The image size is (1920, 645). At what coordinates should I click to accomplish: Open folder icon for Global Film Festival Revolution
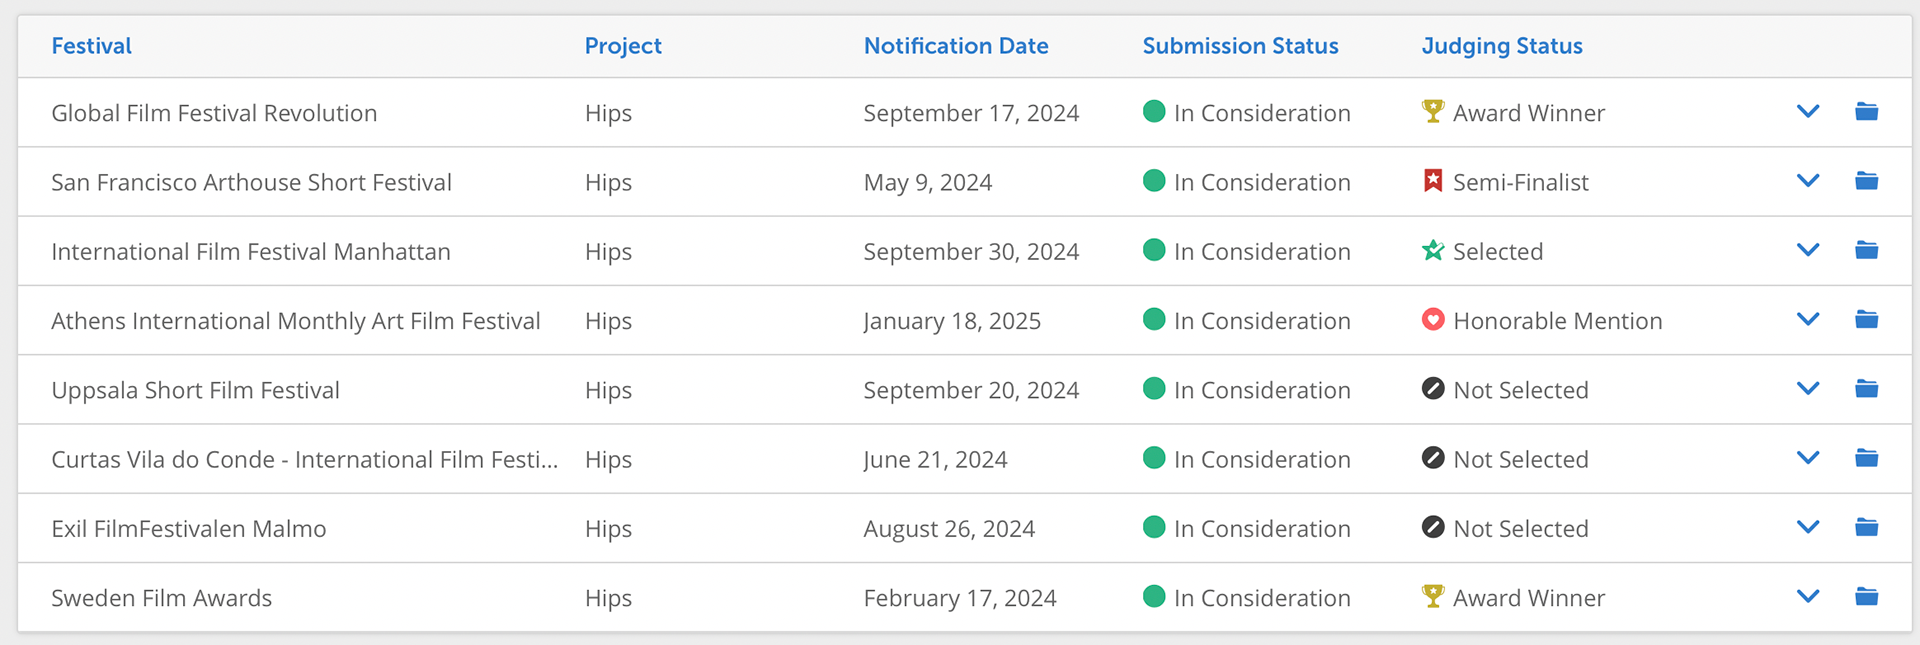1866,111
